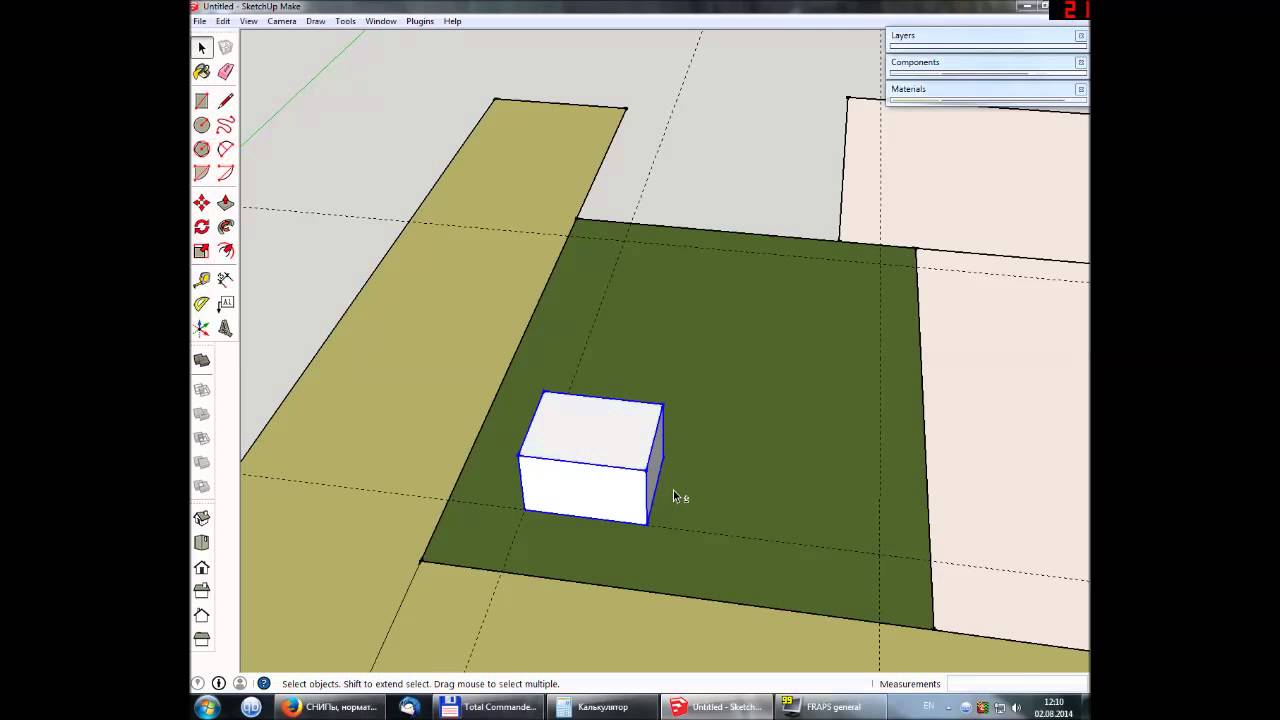Select the Push/Pull tool

click(x=226, y=203)
